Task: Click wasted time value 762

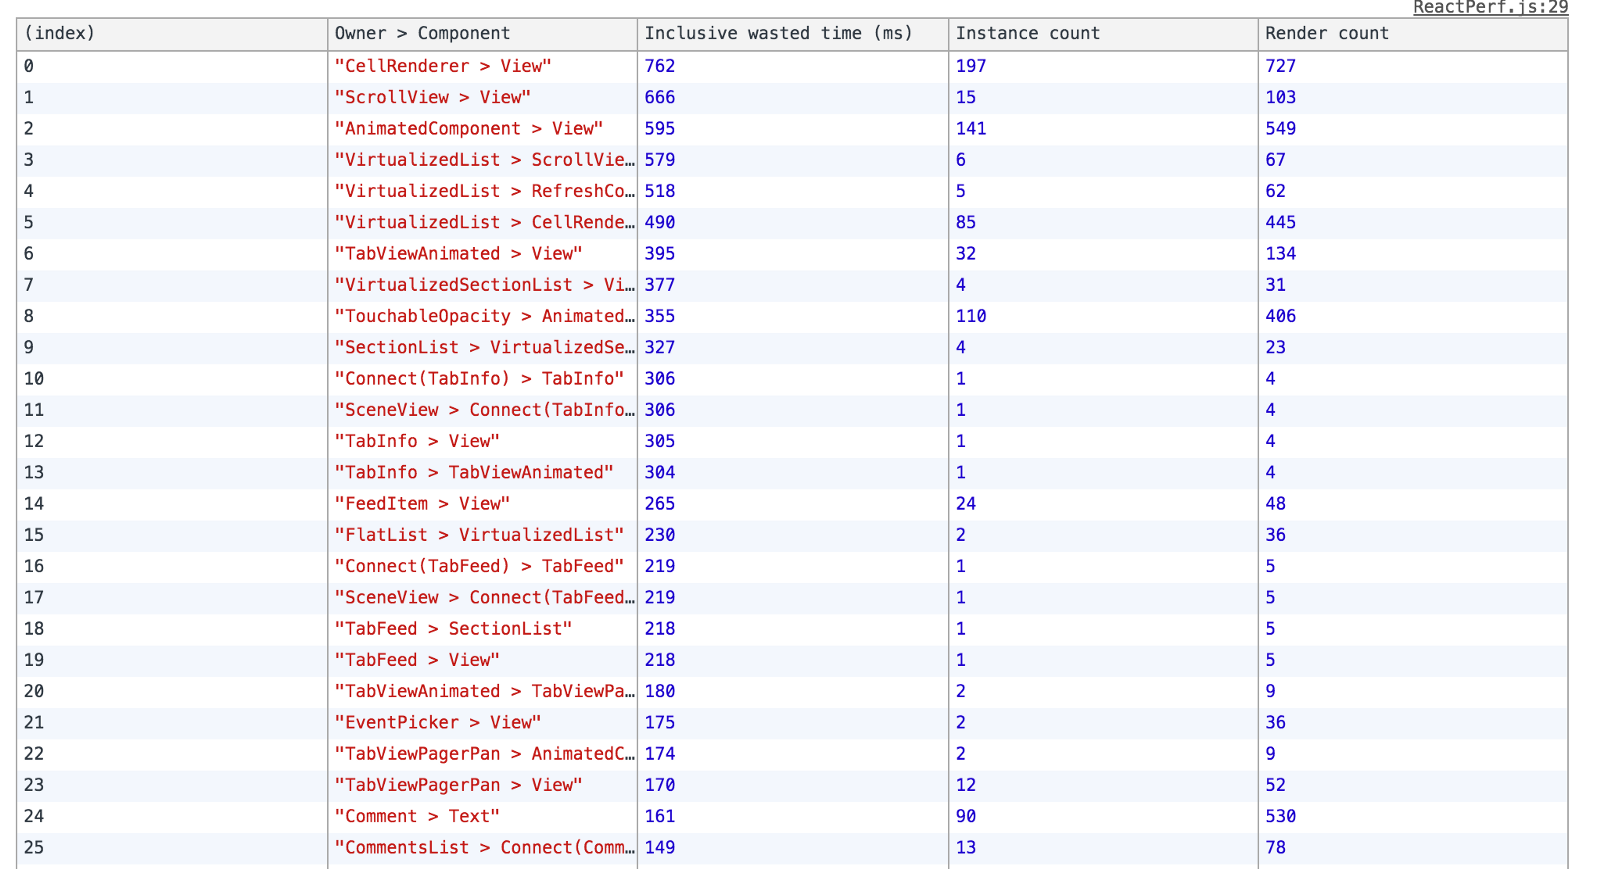Action: [660, 66]
